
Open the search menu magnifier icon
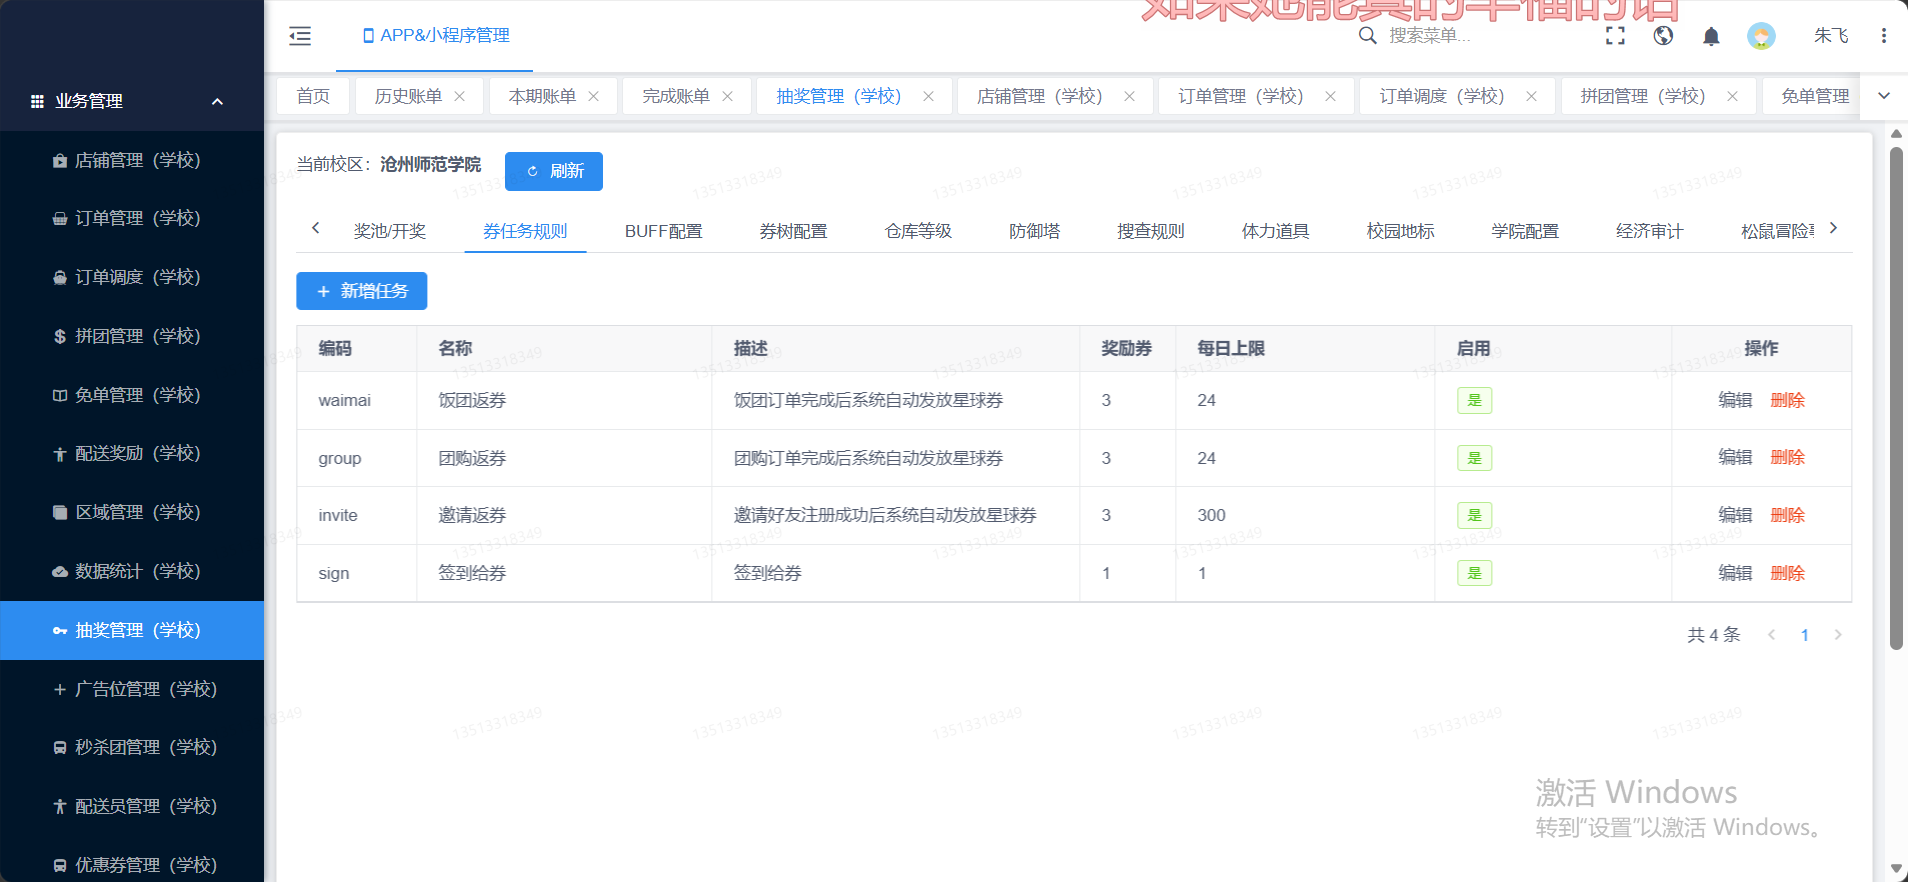[1367, 36]
